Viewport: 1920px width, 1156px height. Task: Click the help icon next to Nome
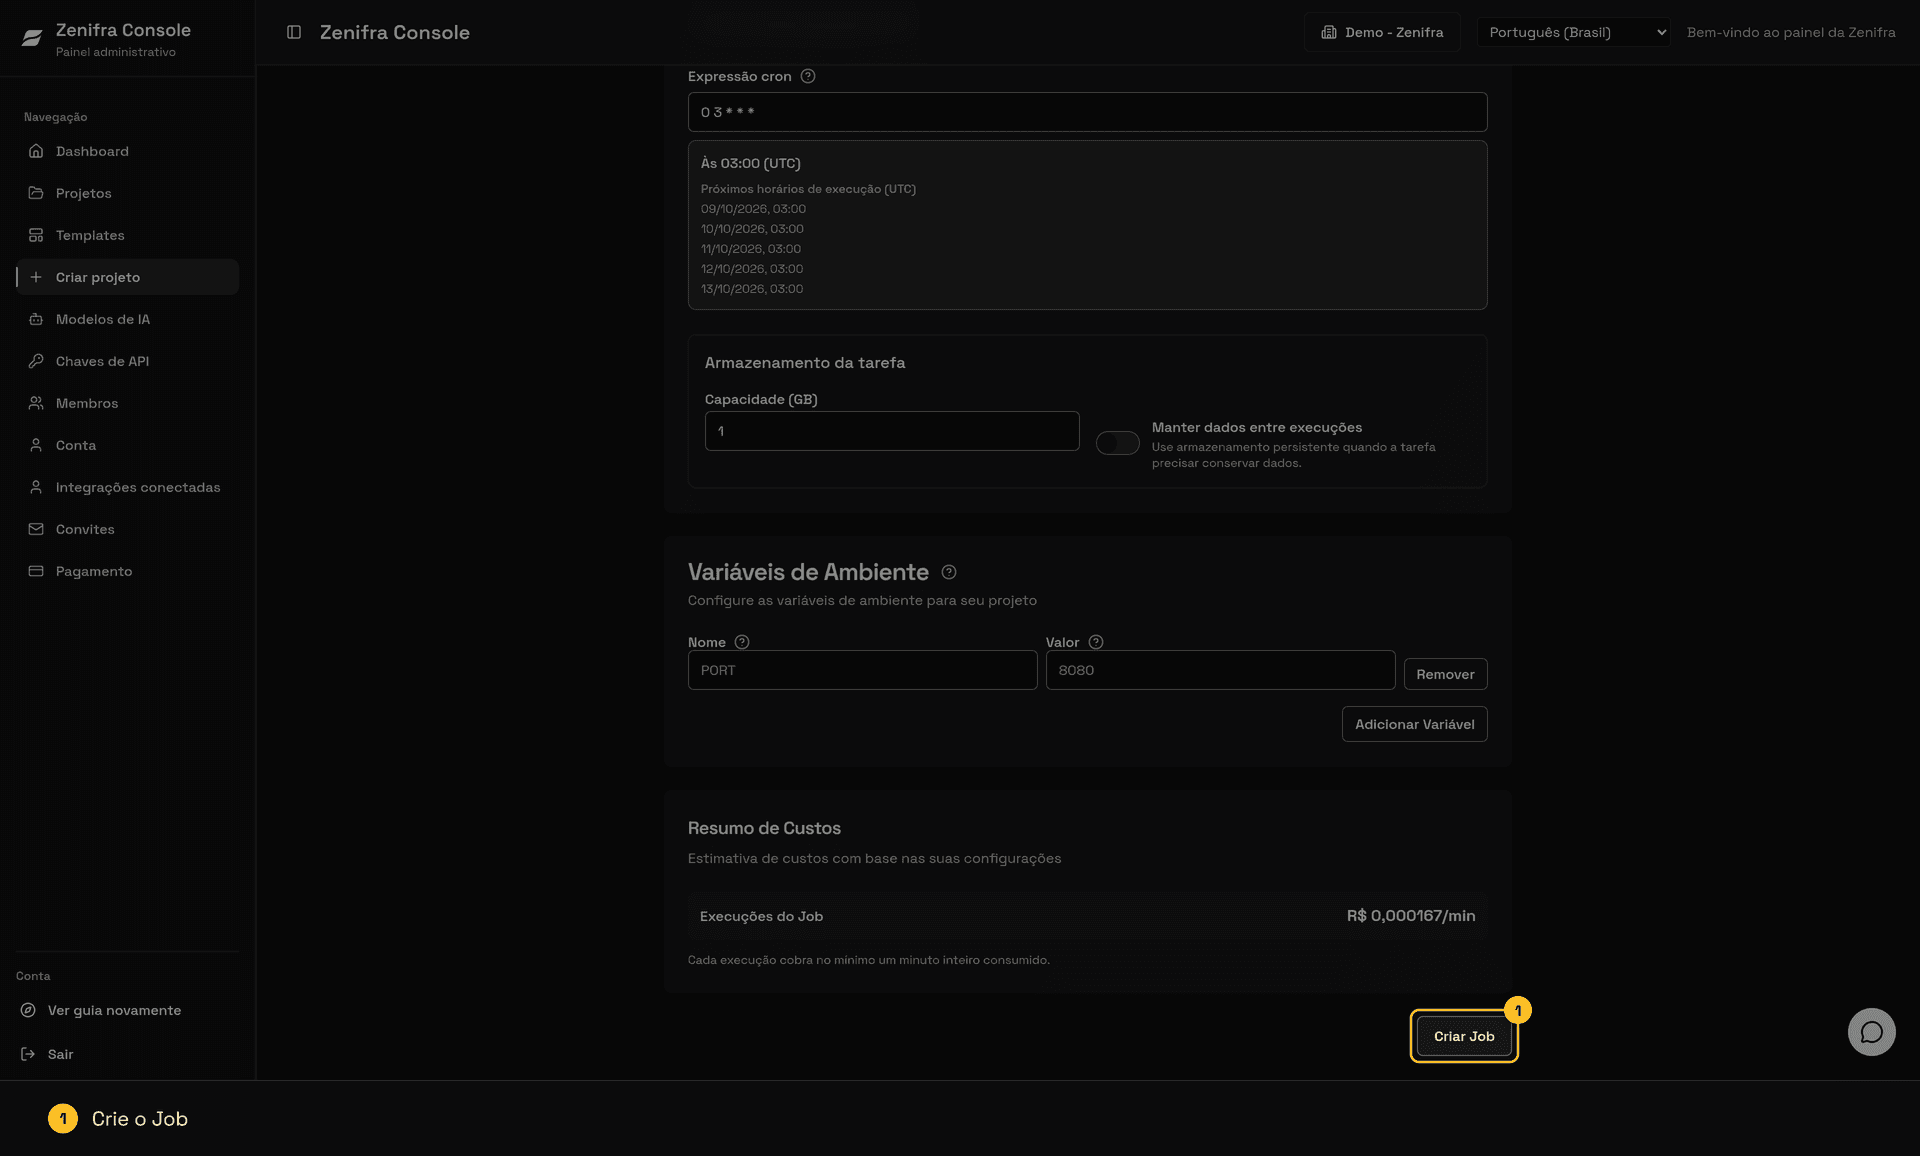742,642
